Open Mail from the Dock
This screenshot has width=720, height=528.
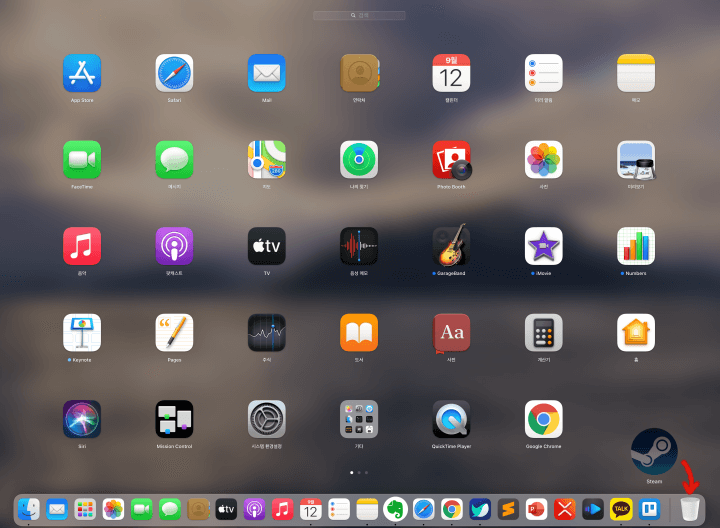click(x=57, y=509)
